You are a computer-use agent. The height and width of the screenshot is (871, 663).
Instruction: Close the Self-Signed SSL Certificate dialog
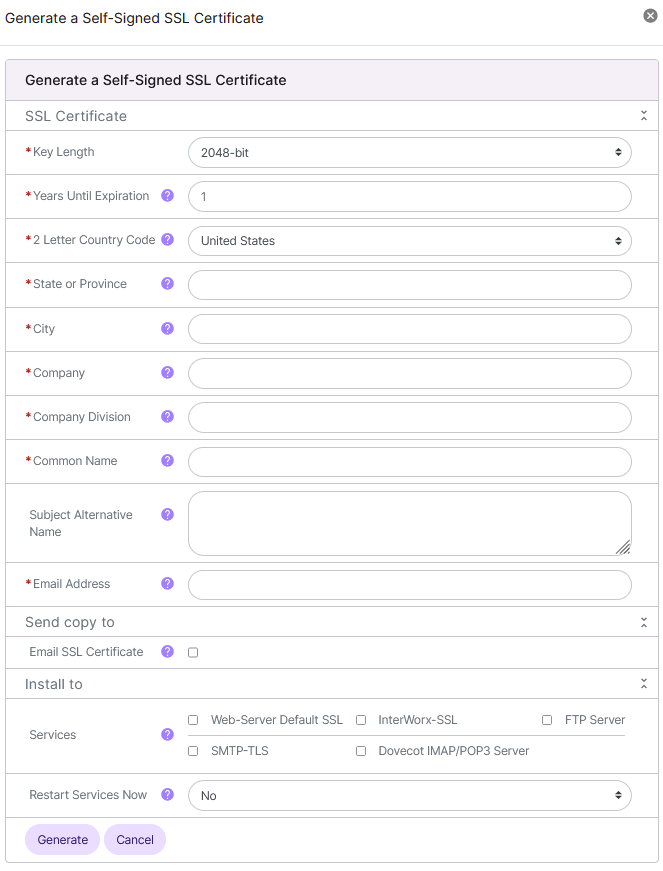click(x=650, y=16)
